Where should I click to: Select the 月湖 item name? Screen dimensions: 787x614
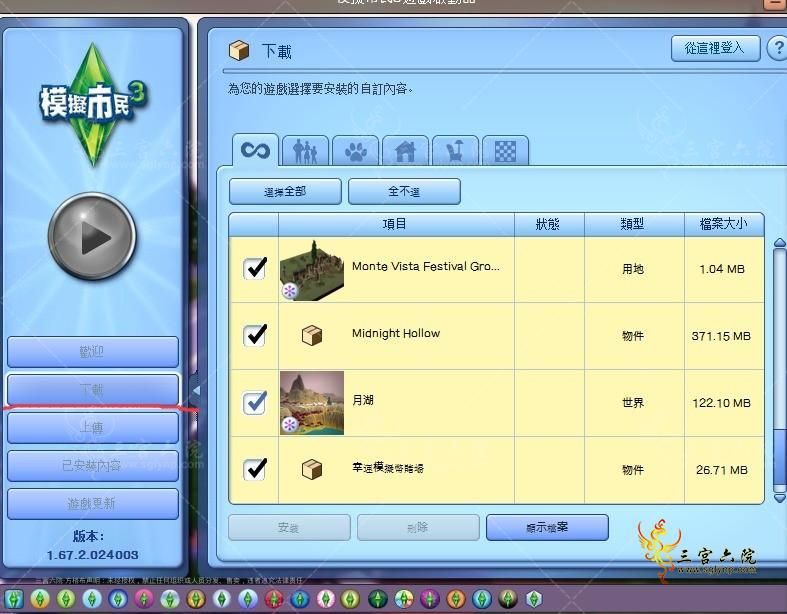[363, 400]
